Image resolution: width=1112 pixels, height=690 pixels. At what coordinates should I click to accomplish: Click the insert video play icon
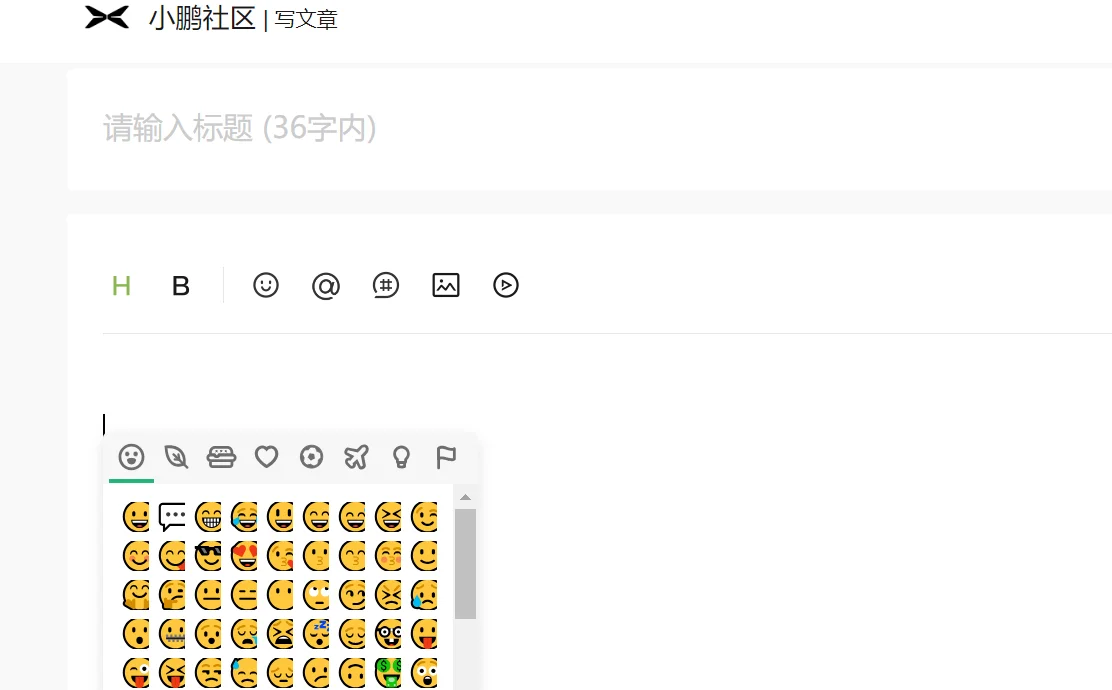(506, 285)
